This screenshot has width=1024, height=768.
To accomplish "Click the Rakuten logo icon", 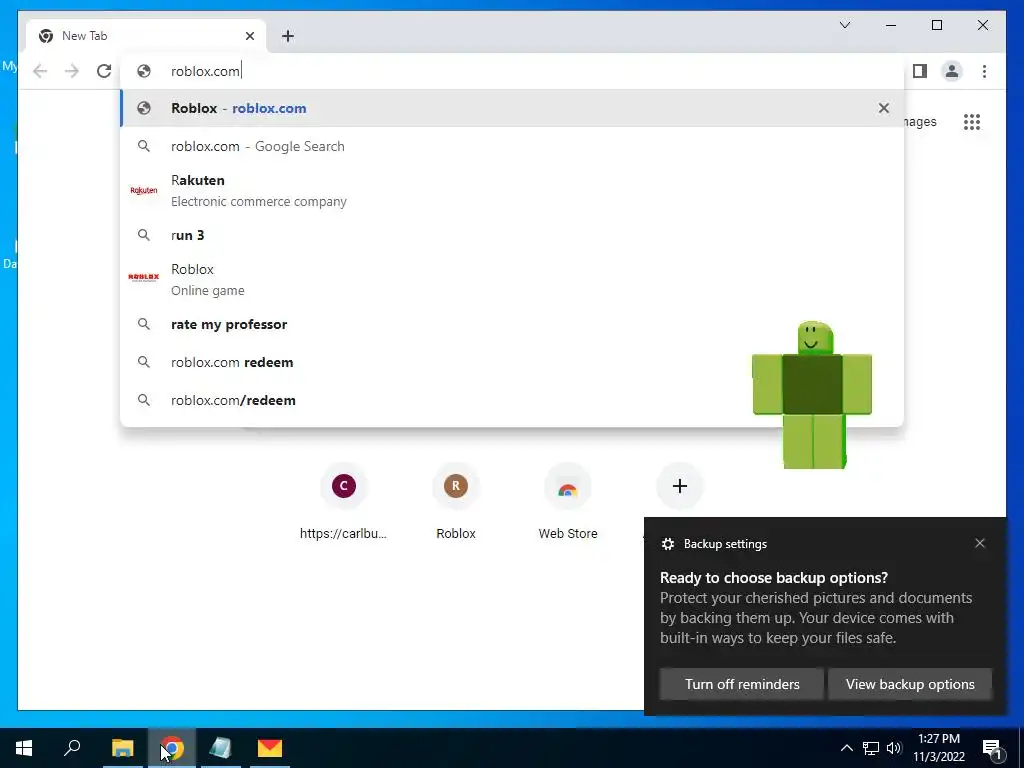I will [x=144, y=191].
